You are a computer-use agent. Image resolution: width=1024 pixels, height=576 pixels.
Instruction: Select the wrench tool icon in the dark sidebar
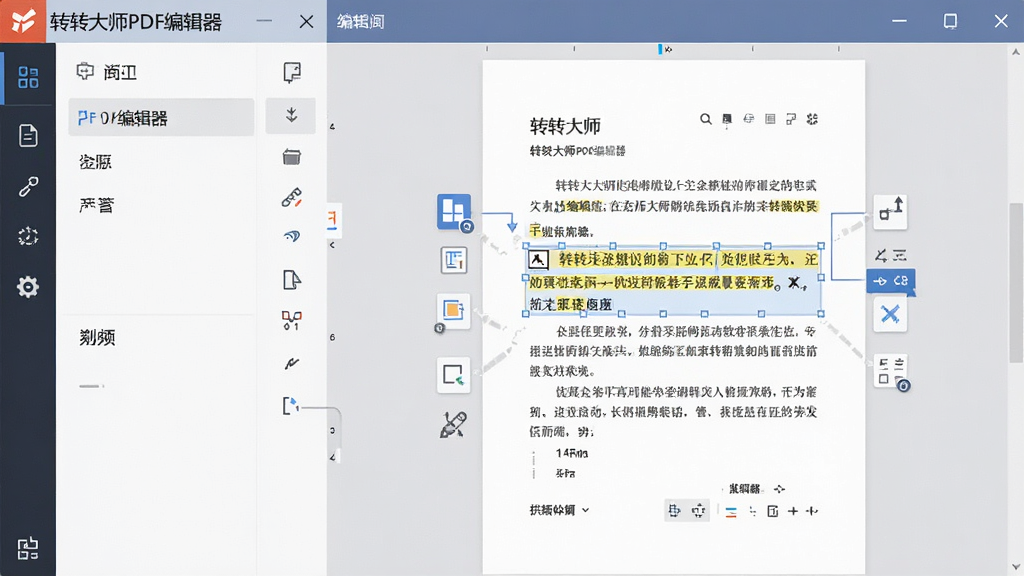coord(27,187)
